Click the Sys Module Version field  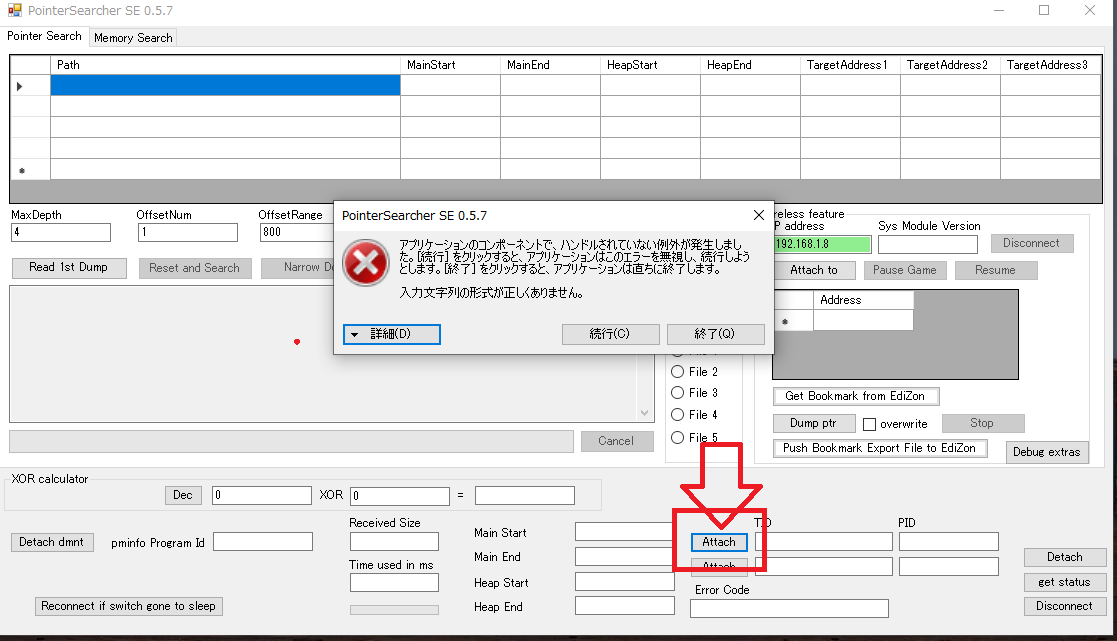(x=928, y=244)
